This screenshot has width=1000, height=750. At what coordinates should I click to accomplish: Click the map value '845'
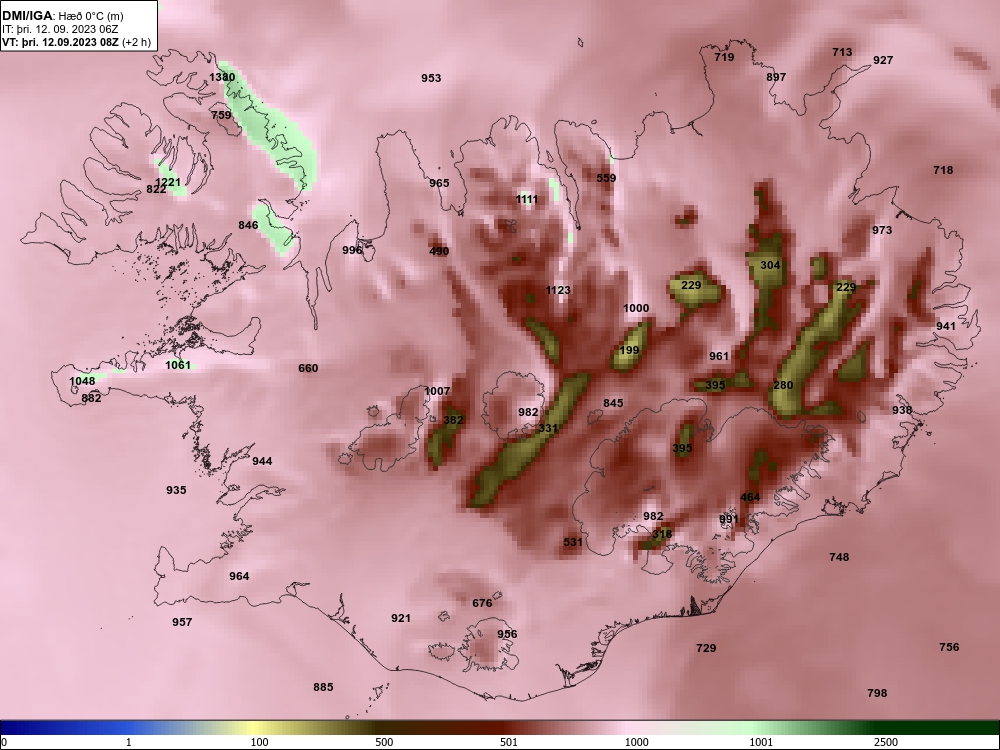coord(613,402)
